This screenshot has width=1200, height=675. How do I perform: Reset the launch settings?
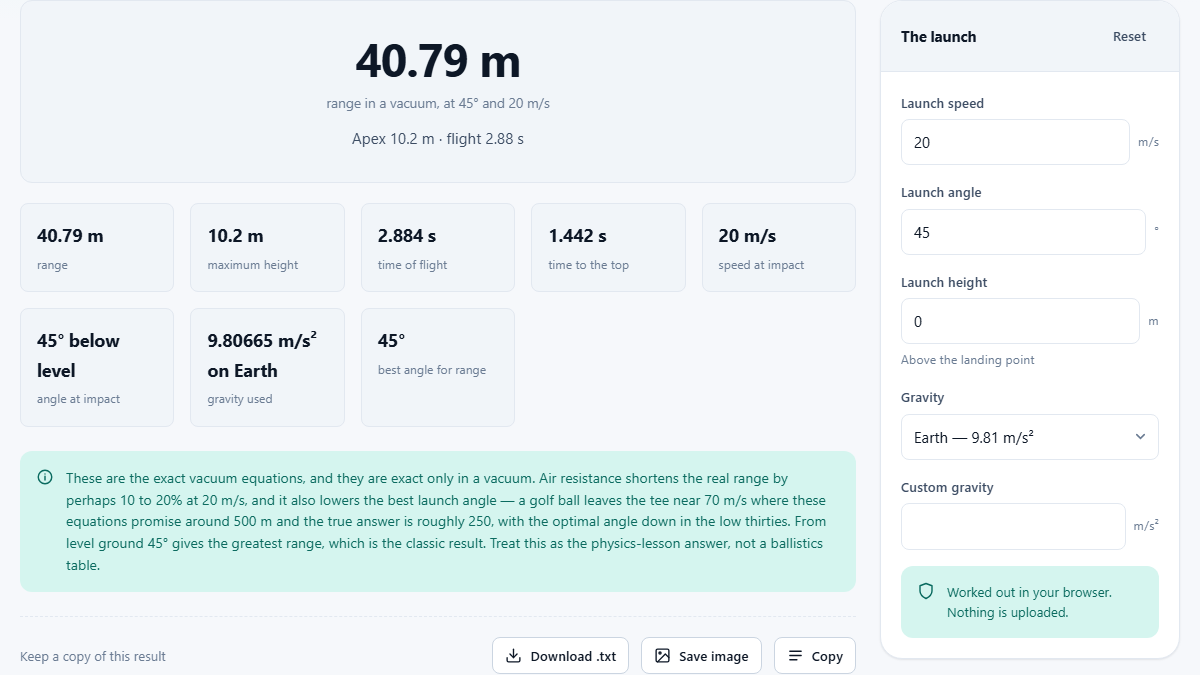click(x=1129, y=37)
